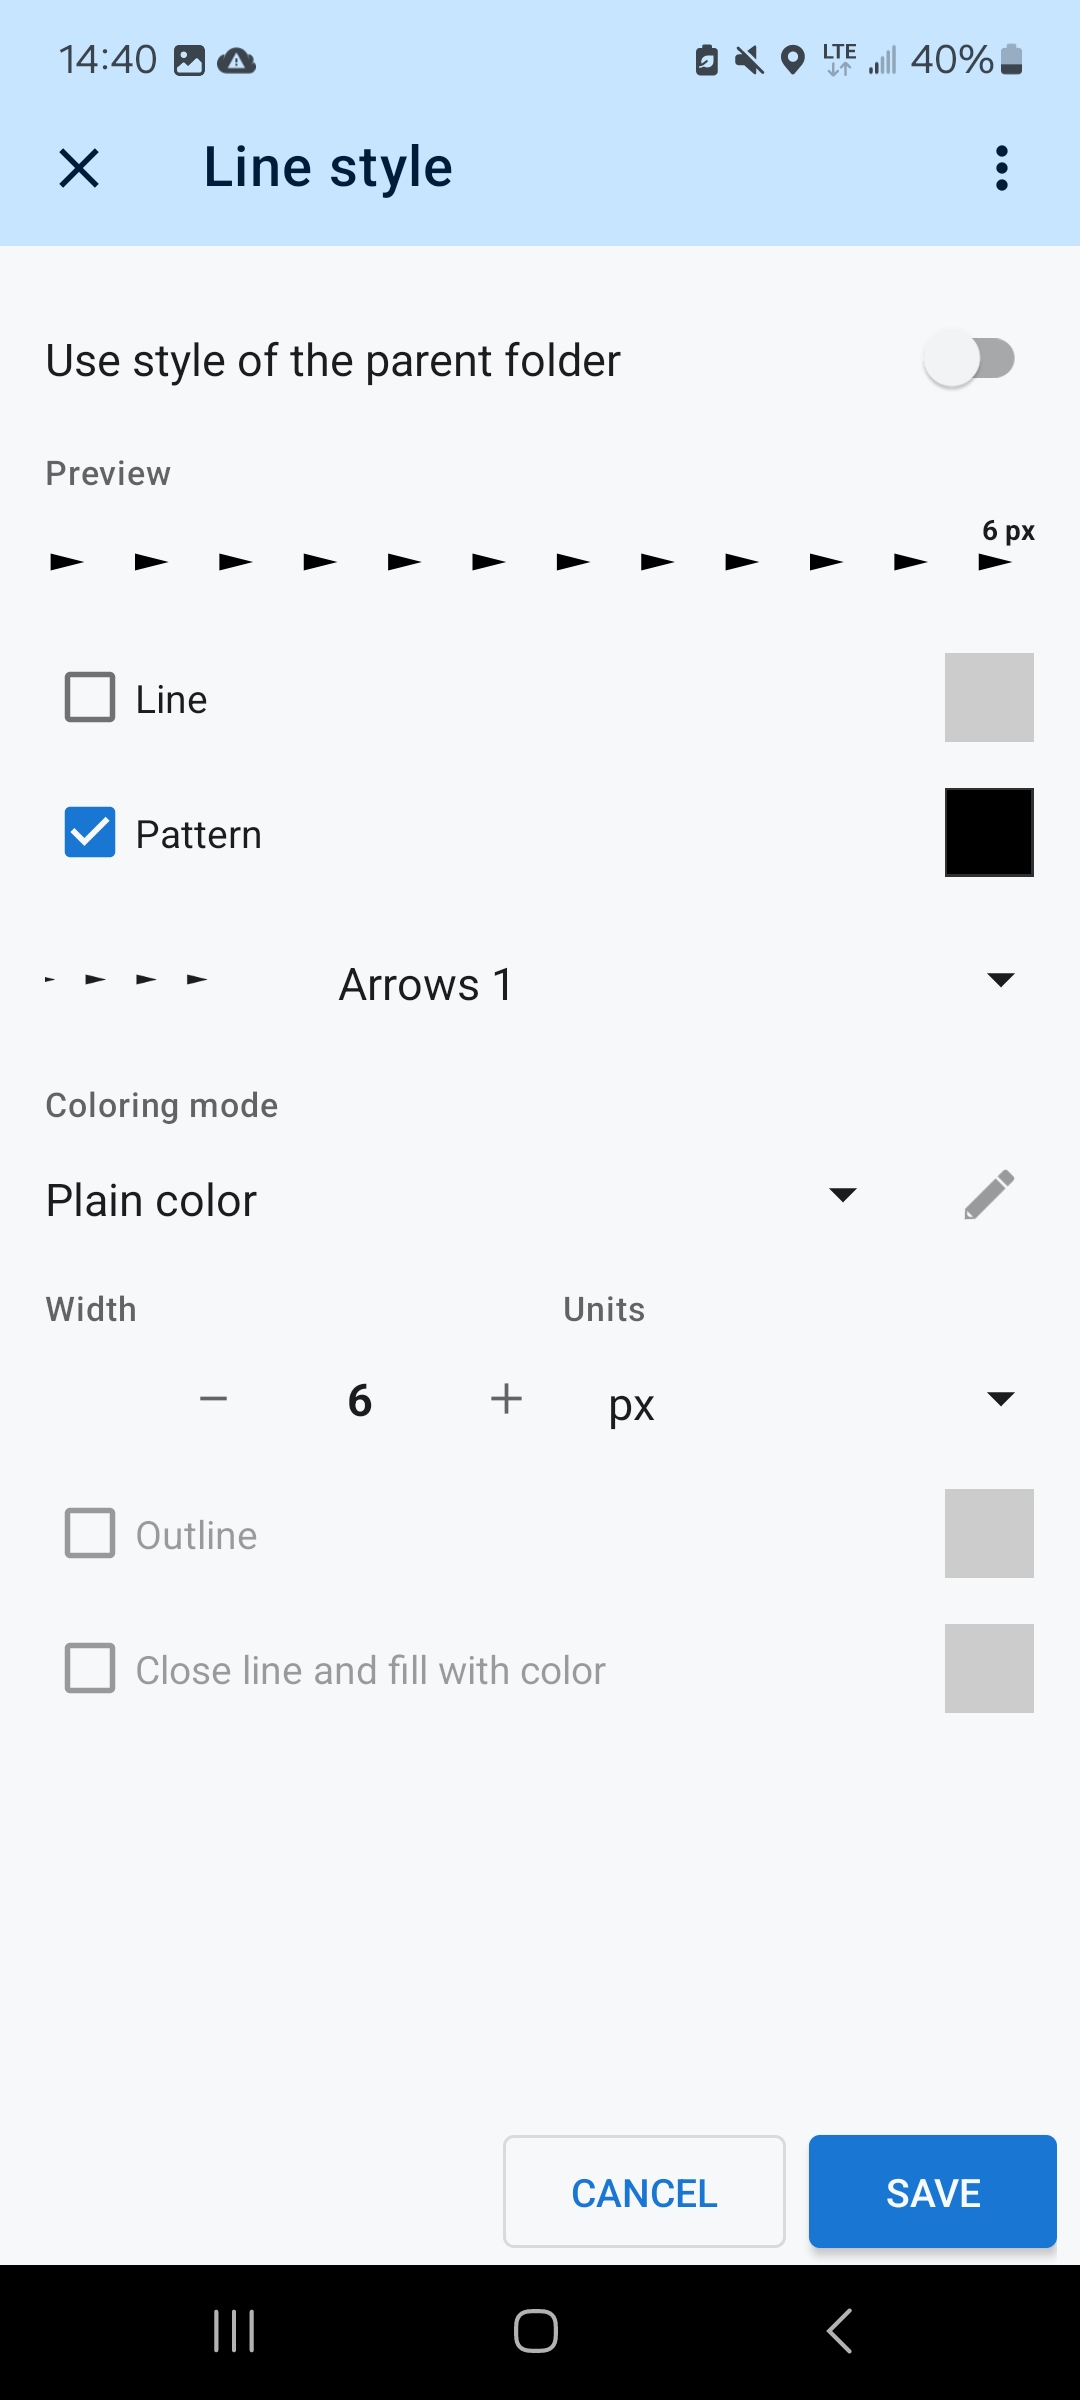Check Close line and fill with color
The height and width of the screenshot is (2400, 1080).
coord(90,1668)
